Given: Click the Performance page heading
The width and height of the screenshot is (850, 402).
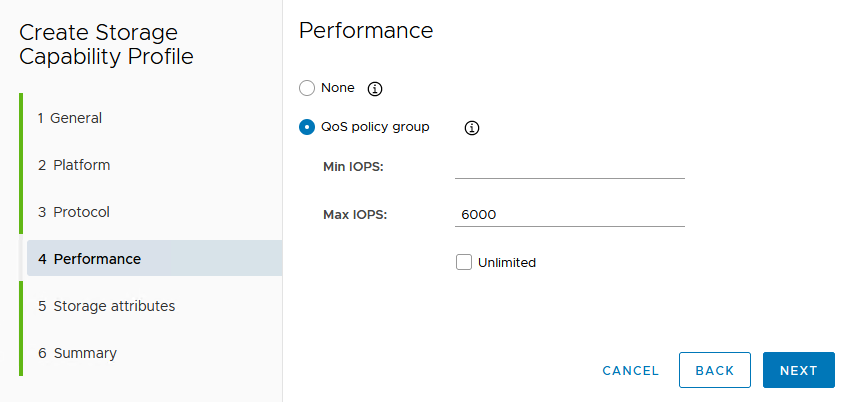Looking at the screenshot, I should tap(366, 31).
